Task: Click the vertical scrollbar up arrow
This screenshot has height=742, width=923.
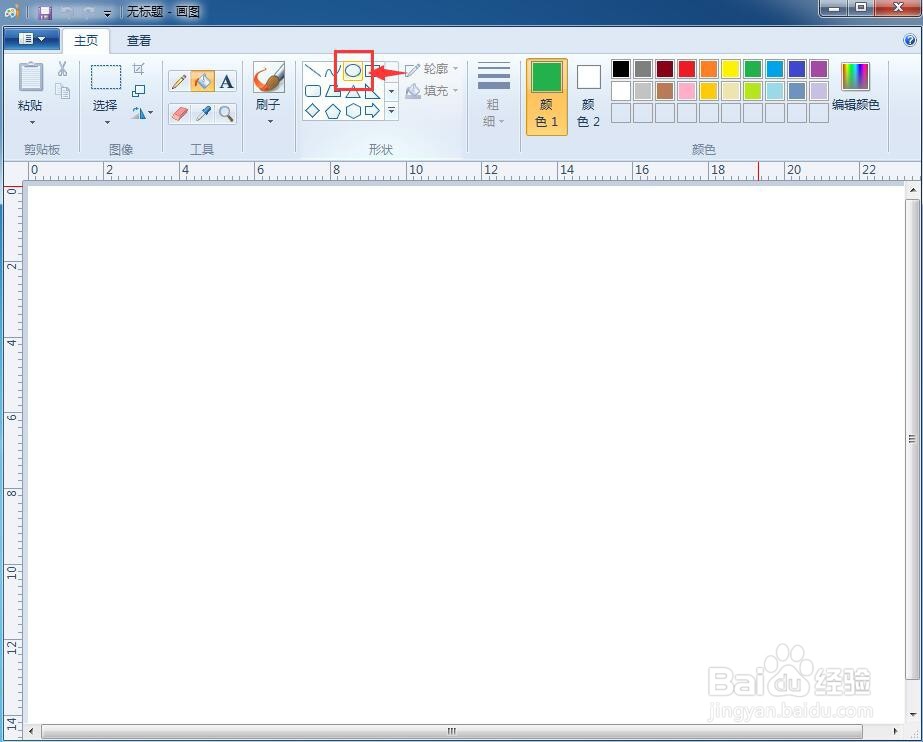Action: [912, 190]
